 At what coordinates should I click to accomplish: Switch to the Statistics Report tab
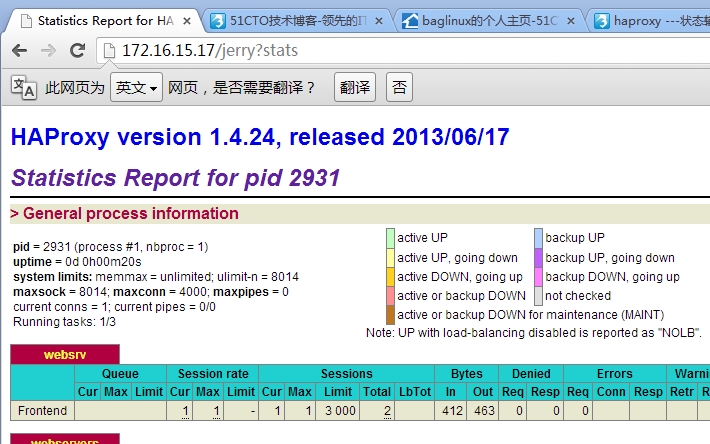click(x=105, y=21)
